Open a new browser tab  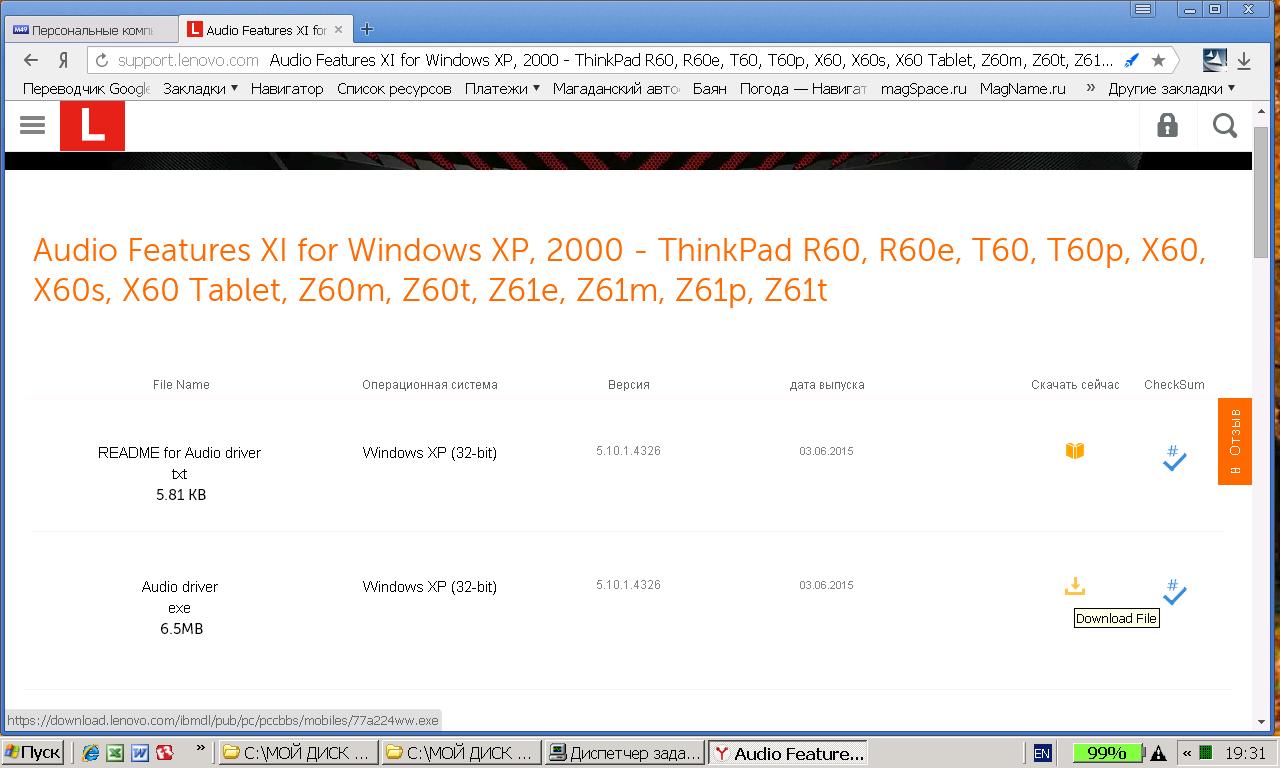367,29
